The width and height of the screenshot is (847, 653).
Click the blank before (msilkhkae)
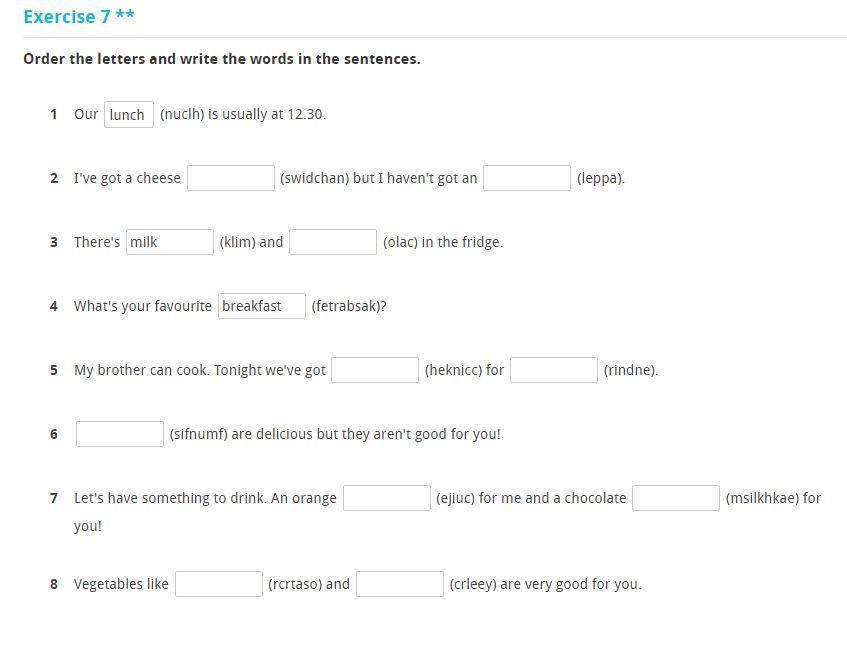click(x=675, y=498)
